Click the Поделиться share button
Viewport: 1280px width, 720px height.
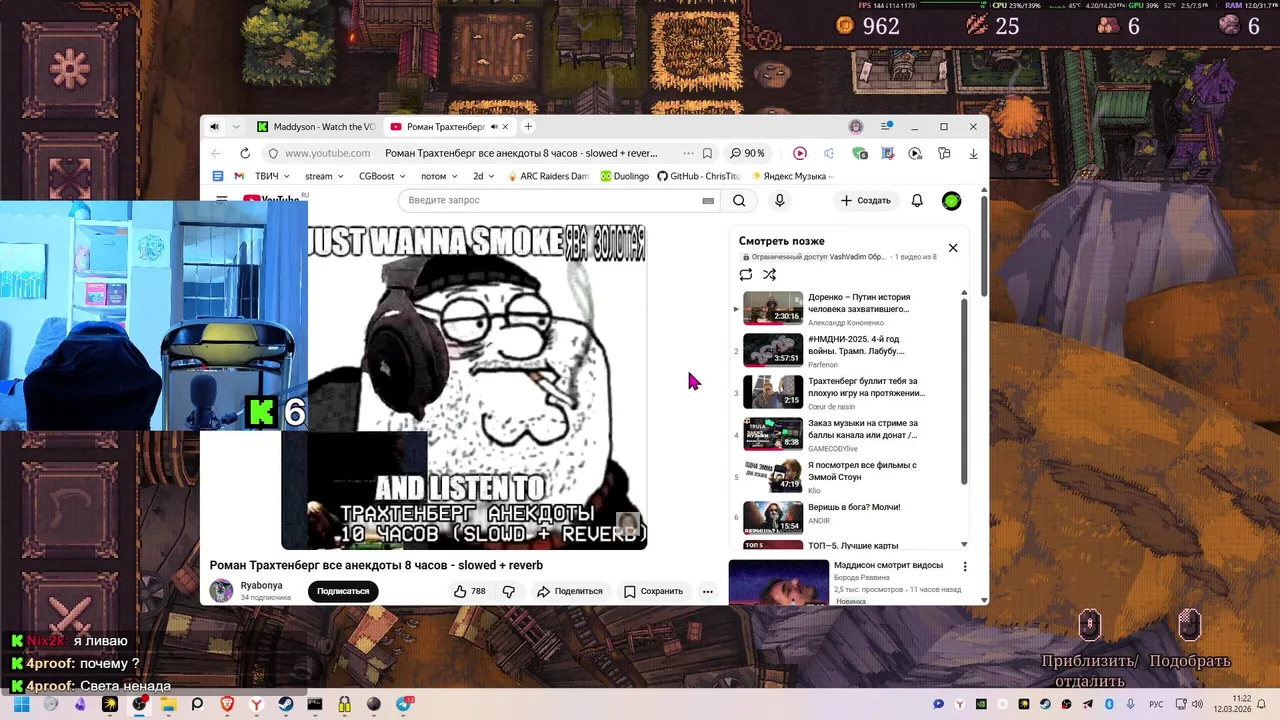click(569, 591)
